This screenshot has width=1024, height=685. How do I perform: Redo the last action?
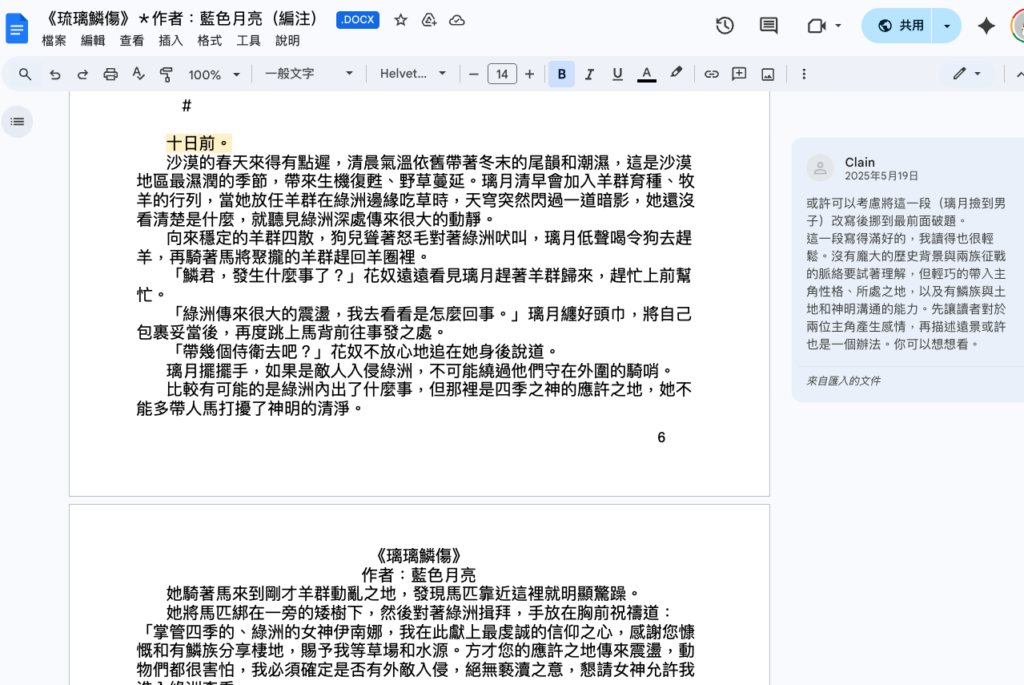[82, 74]
